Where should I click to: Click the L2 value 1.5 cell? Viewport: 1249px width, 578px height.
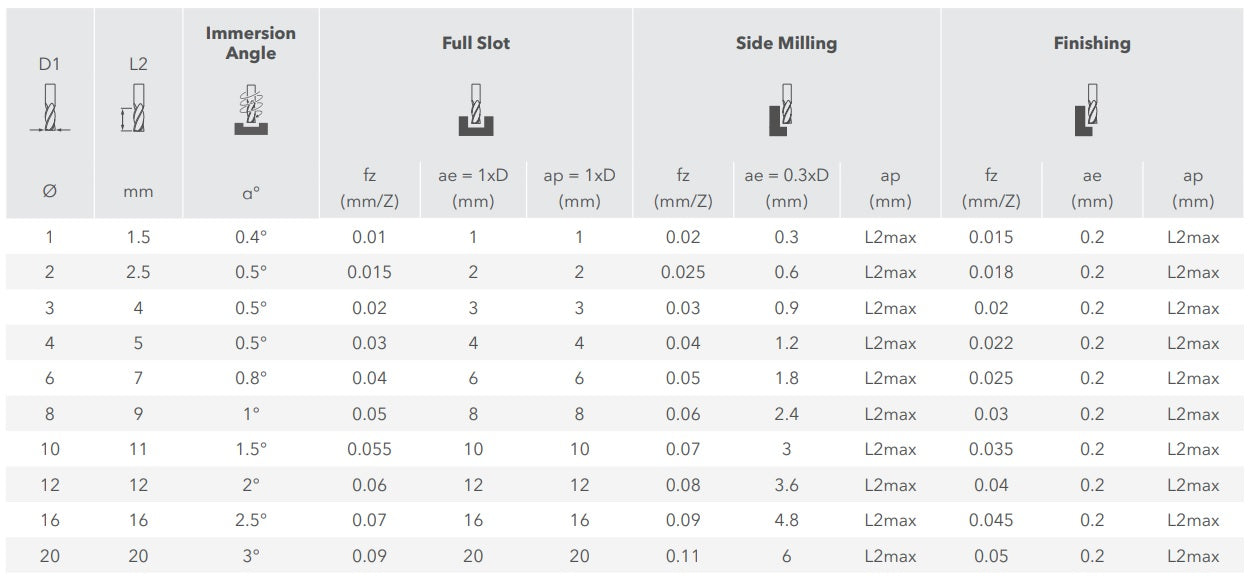coord(138,237)
